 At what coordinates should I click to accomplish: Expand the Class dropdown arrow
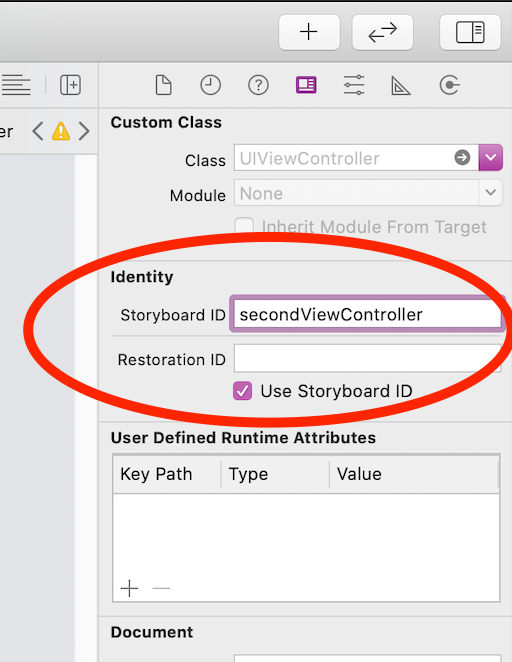coord(490,158)
